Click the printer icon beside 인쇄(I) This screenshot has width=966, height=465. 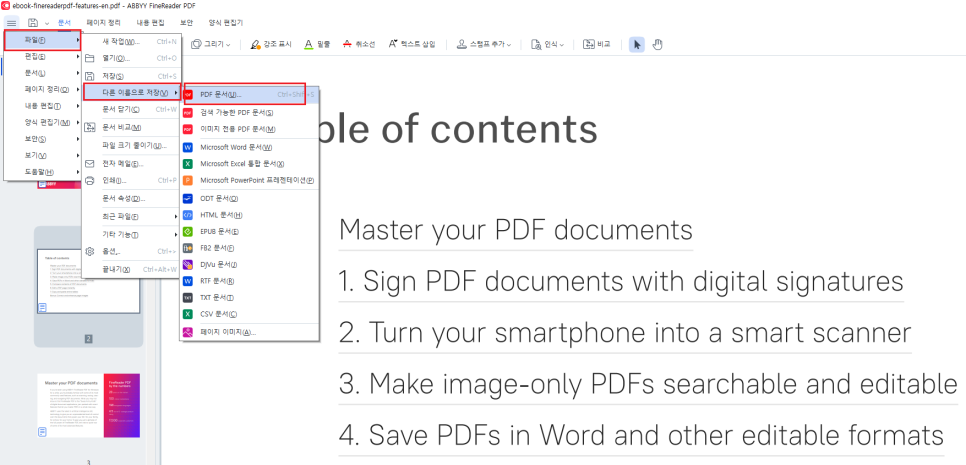click(90, 181)
